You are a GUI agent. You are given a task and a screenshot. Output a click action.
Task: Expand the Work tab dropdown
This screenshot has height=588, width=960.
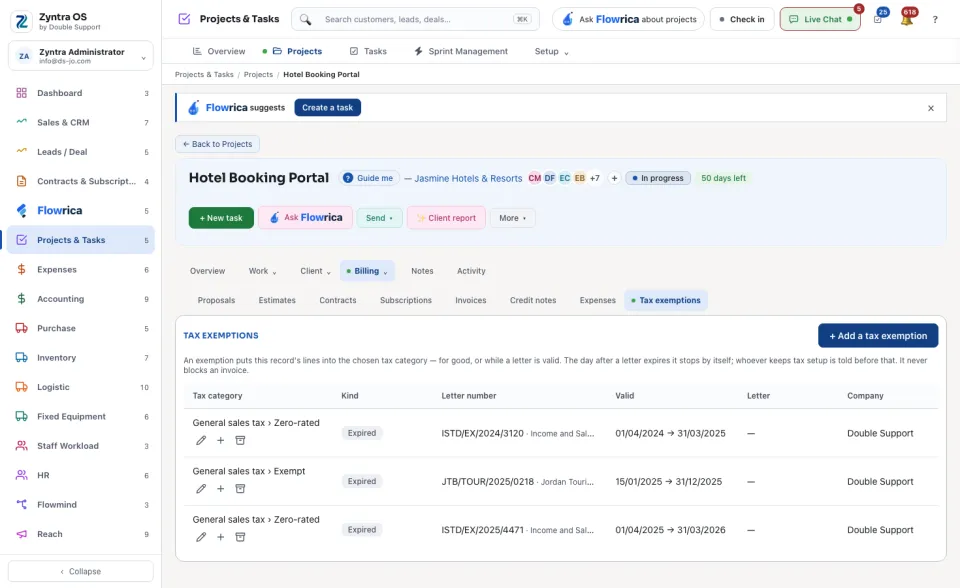pyautogui.click(x=262, y=271)
